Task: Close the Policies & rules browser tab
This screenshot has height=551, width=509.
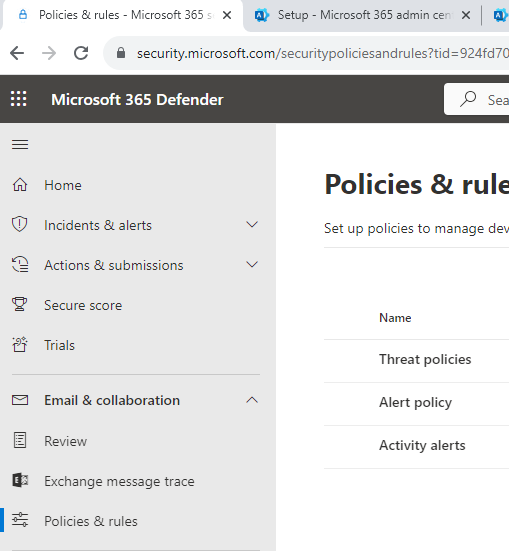Action: (x=227, y=15)
